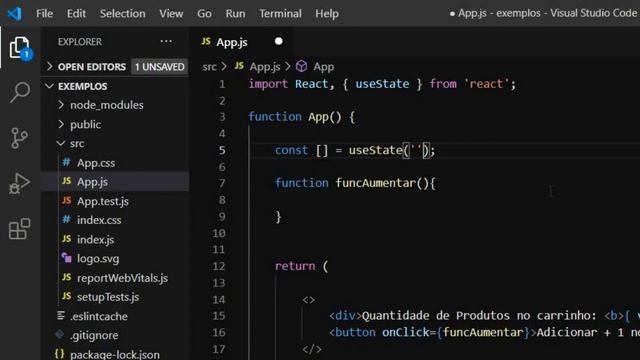Open the Extensions view
The width and height of the screenshot is (640, 360).
(20, 229)
